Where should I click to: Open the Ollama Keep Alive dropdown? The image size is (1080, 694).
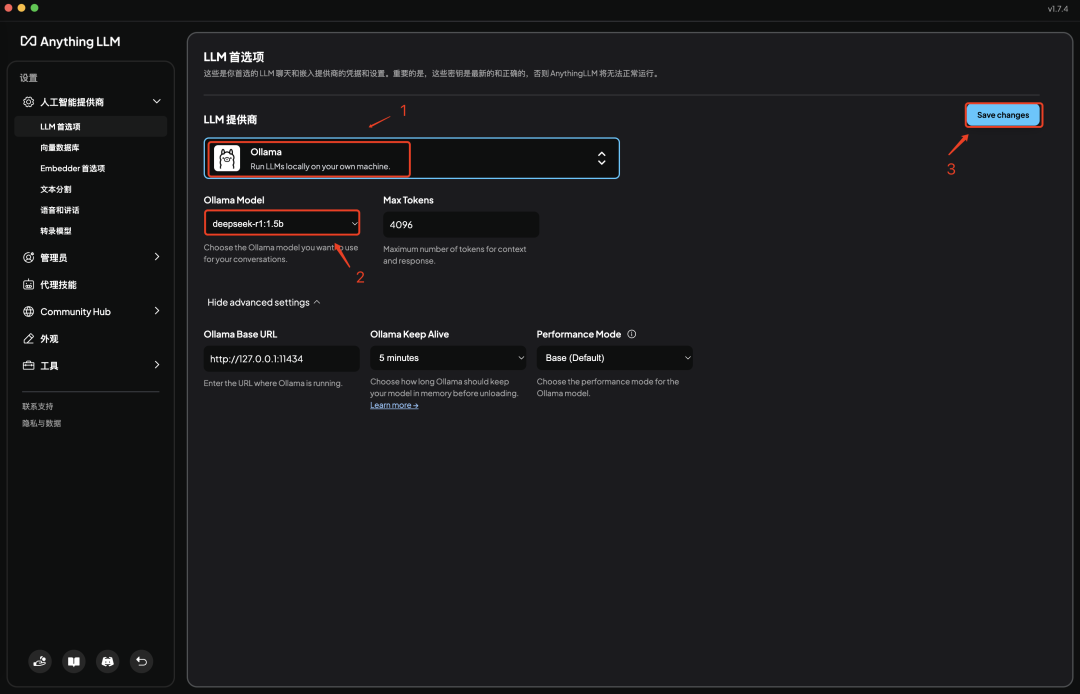click(448, 358)
